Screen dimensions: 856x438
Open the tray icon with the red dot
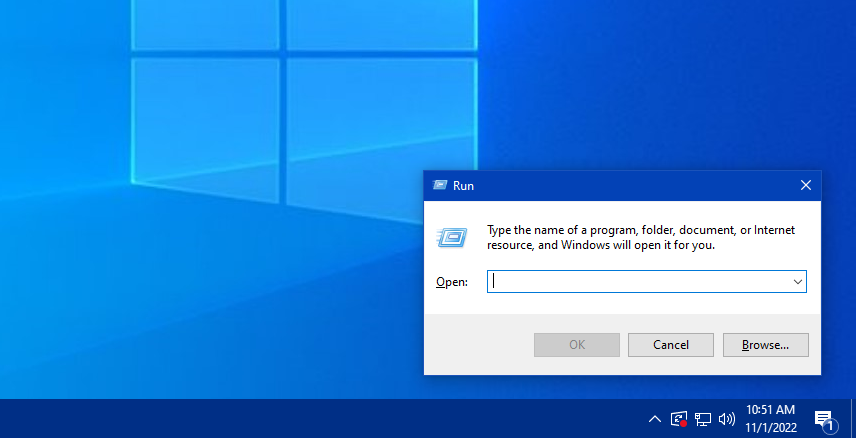(679, 419)
